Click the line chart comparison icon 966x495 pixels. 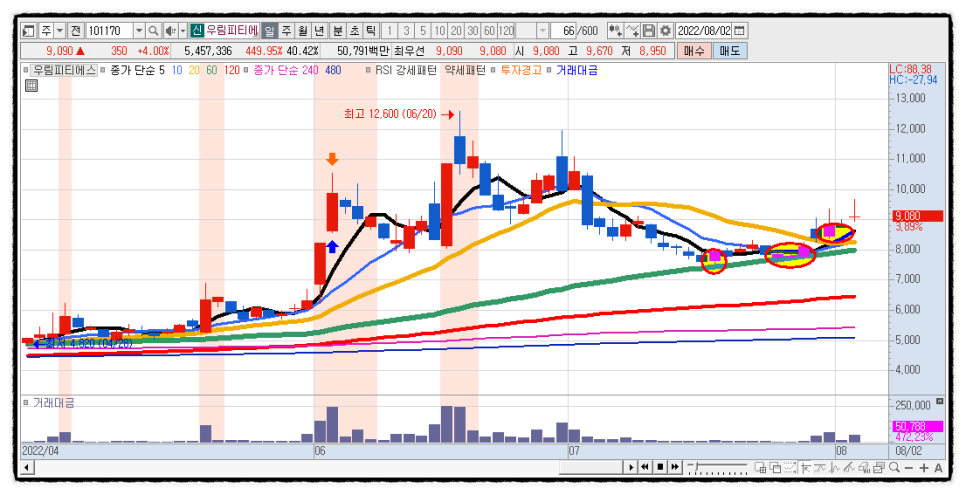coord(819,468)
